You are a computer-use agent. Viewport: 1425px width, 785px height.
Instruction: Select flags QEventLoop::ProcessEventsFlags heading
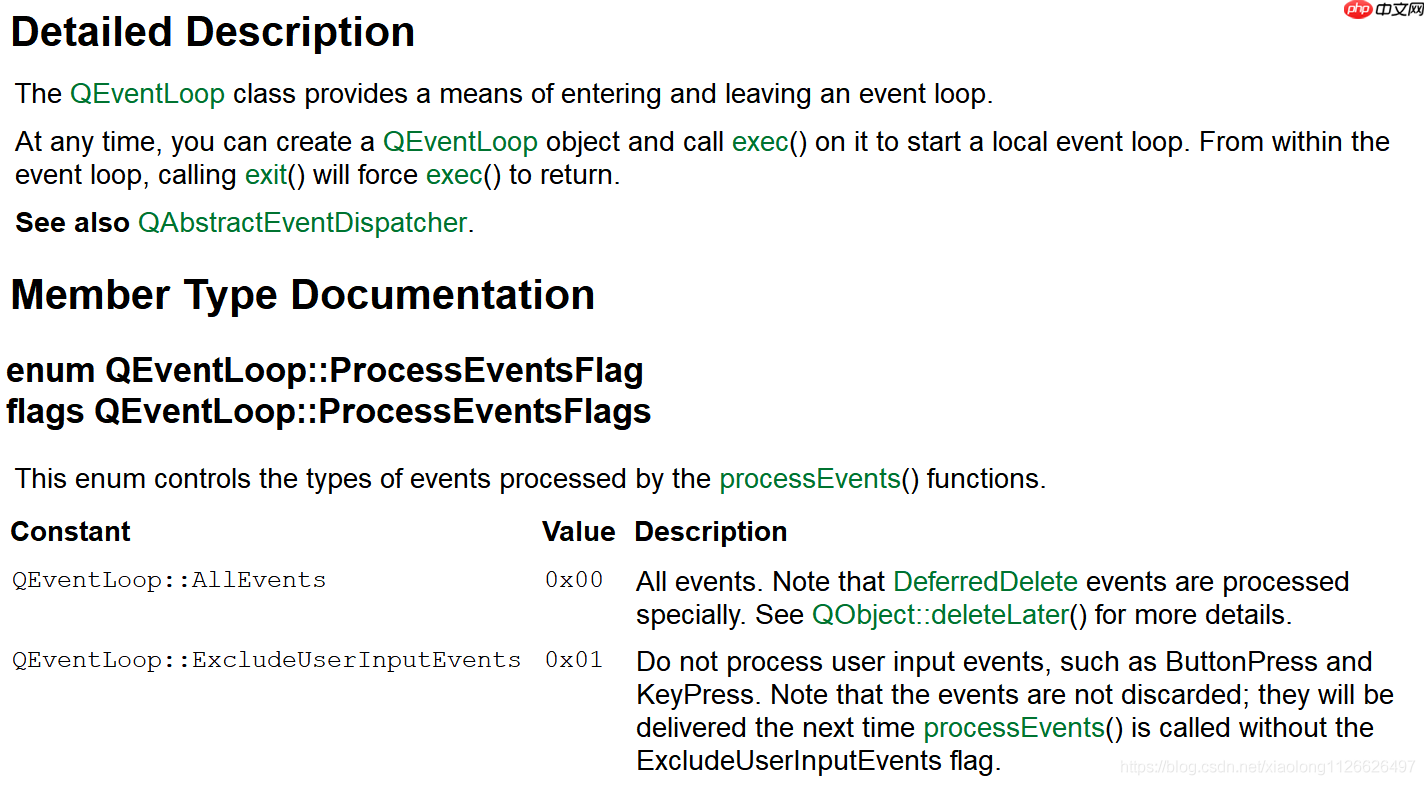(x=329, y=411)
